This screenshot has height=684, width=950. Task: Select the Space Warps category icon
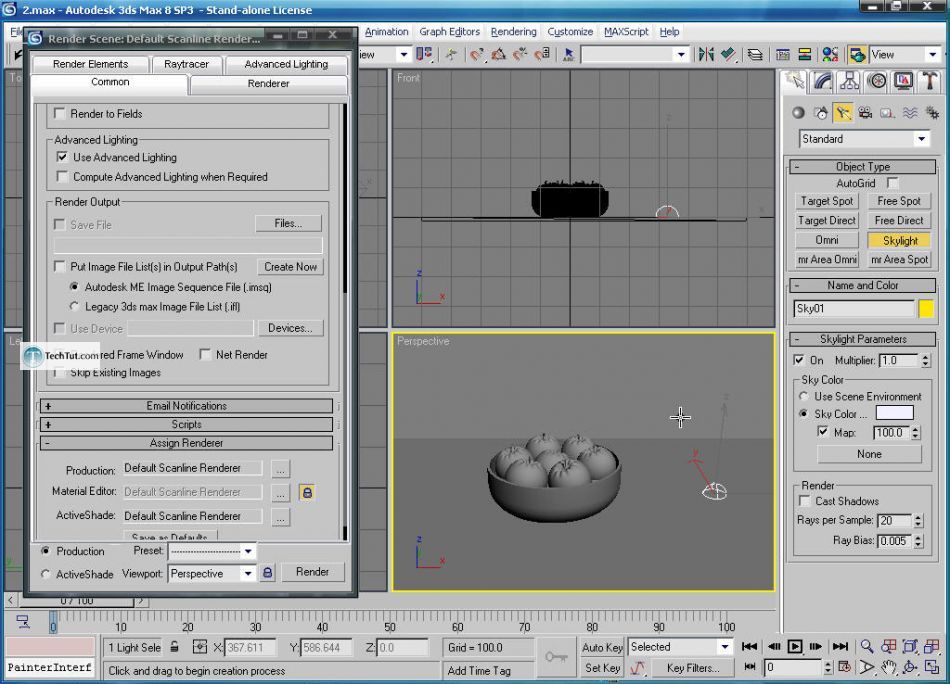[909, 113]
